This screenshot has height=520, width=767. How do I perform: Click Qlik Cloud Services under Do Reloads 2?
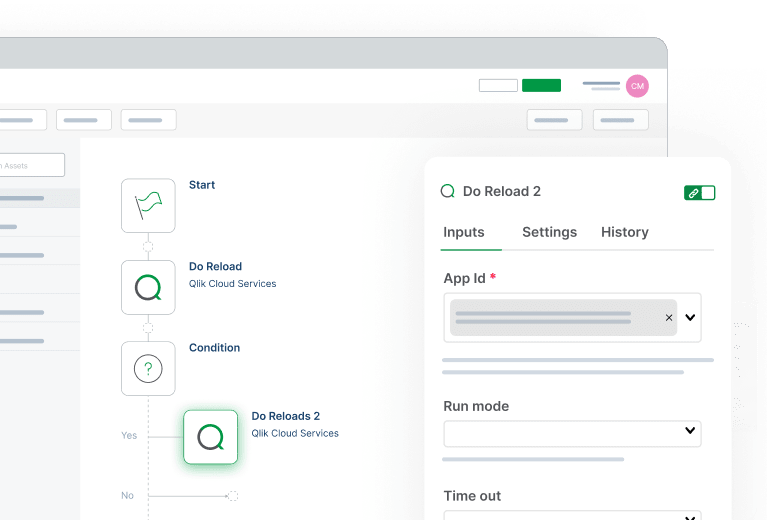(x=295, y=433)
